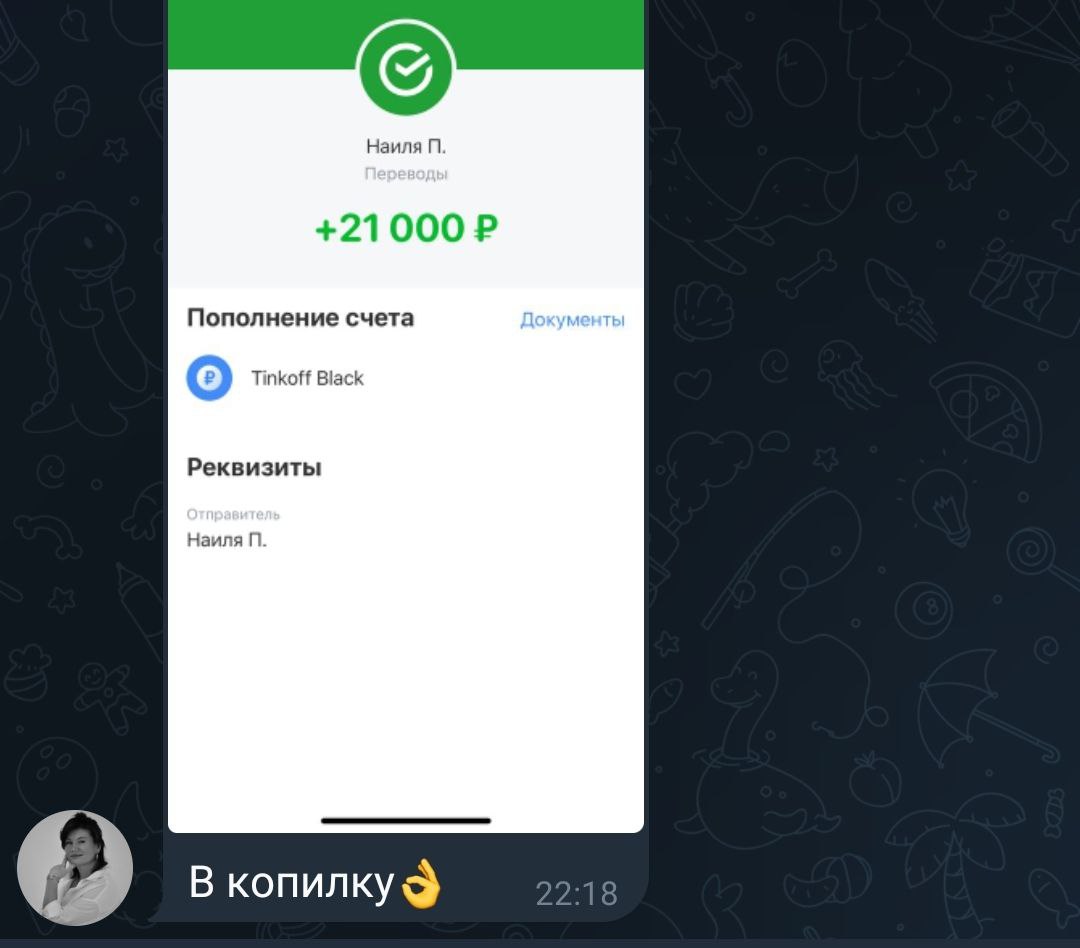Click the Реквизиты section heading
1080x948 pixels.
pos(254,467)
